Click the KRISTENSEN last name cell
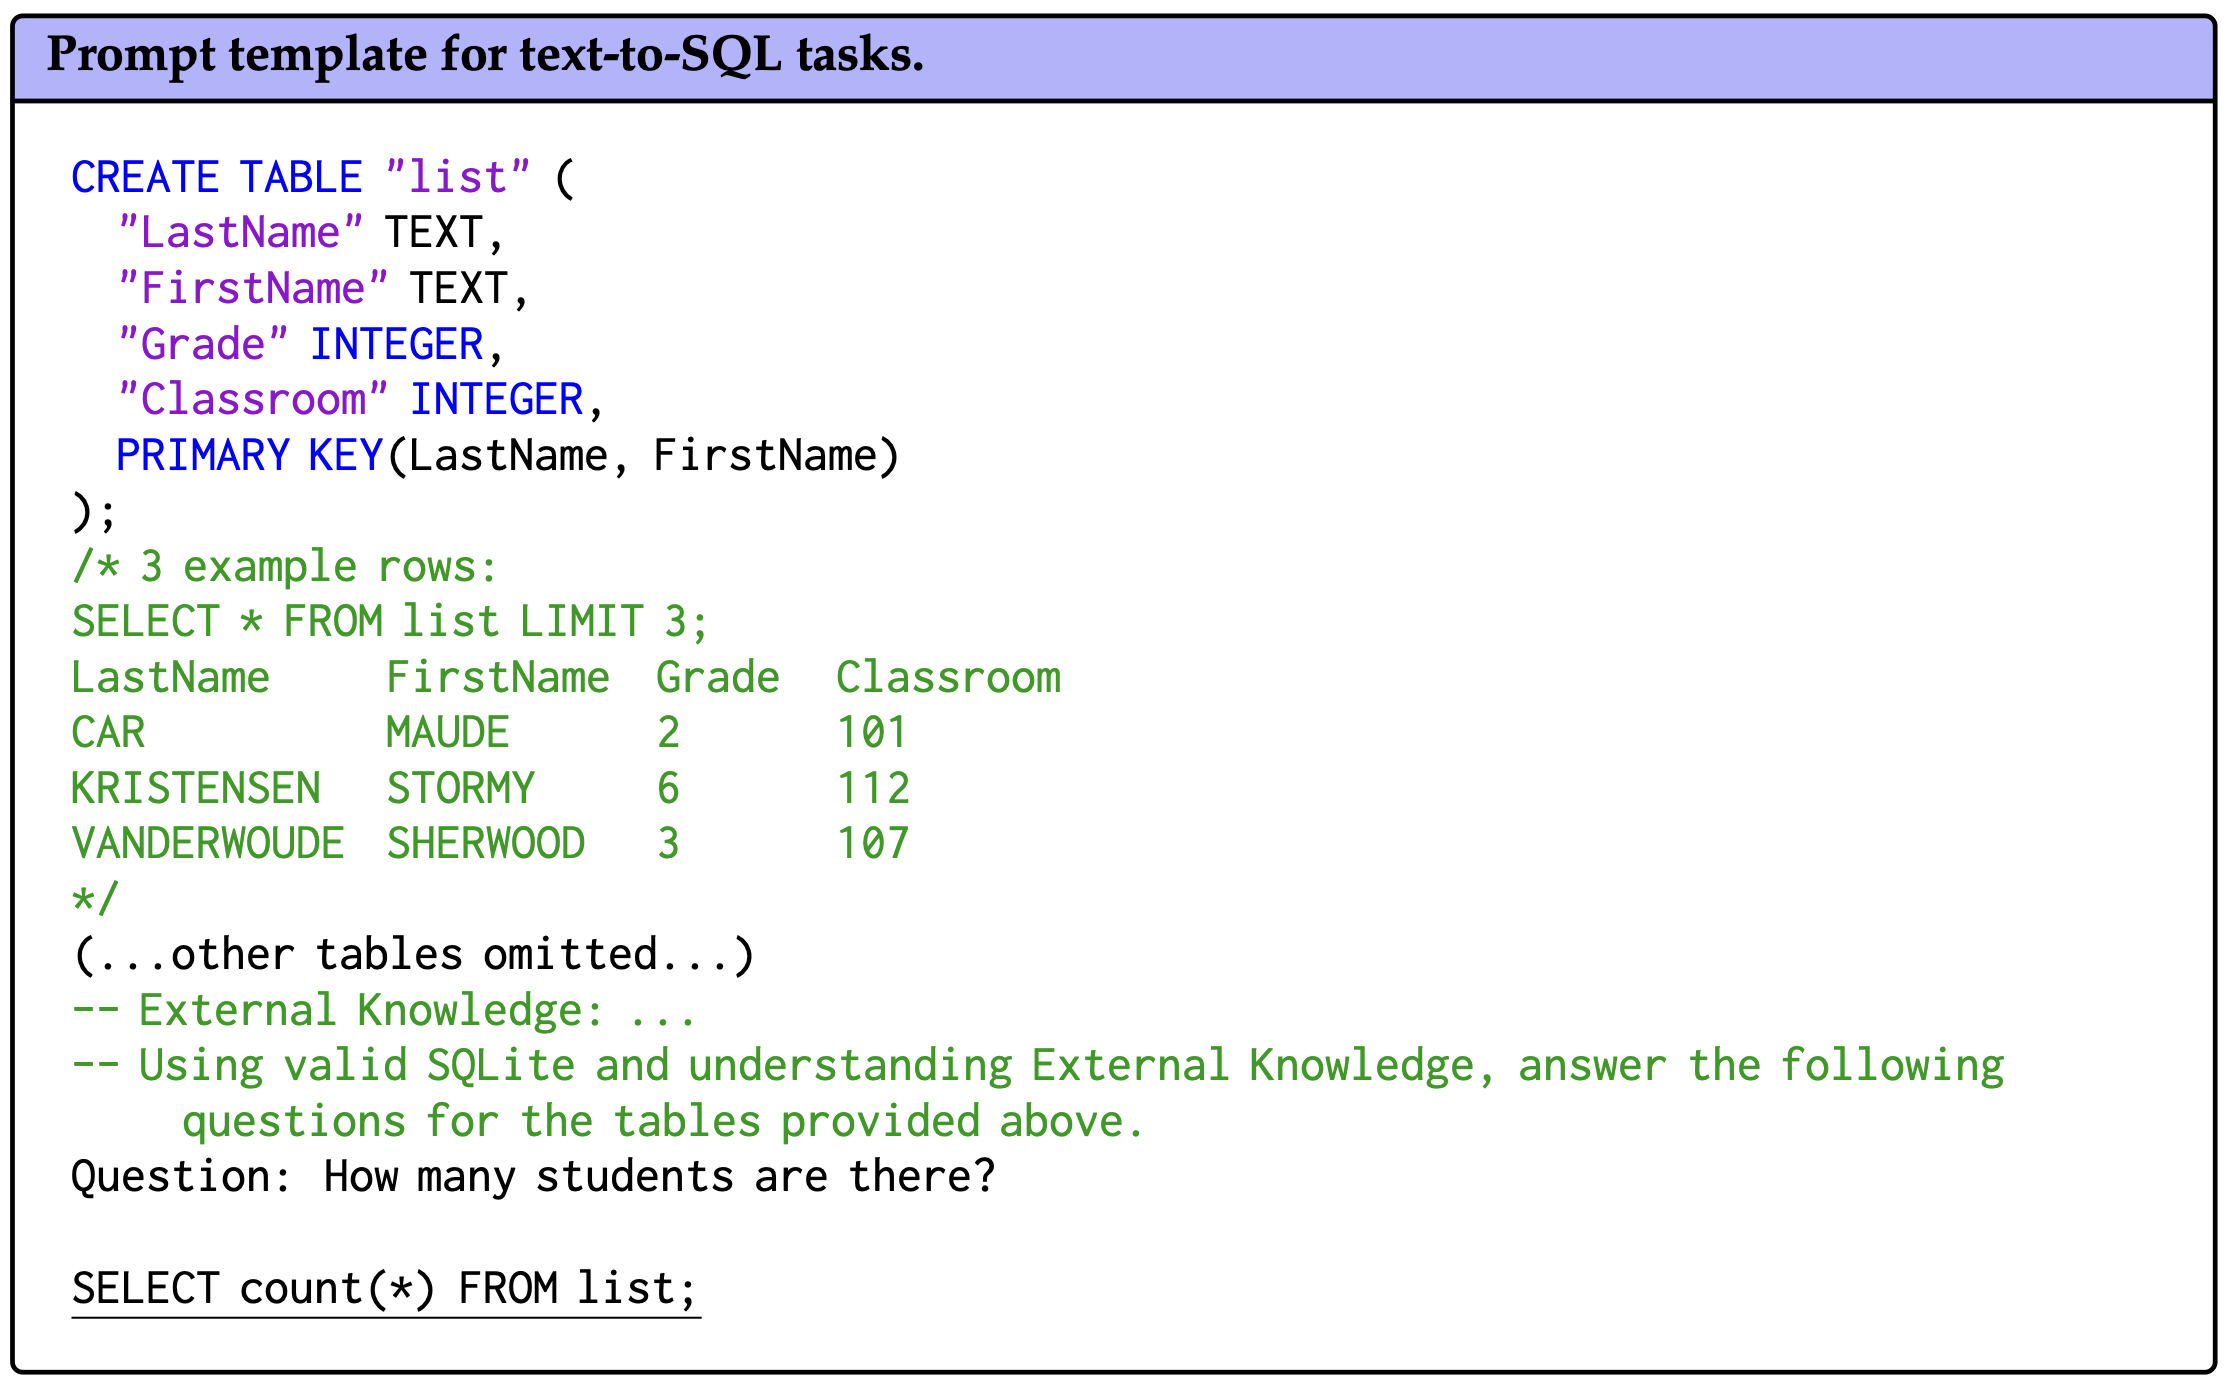Image resolution: width=2228 pixels, height=1384 pixels. click(x=196, y=789)
